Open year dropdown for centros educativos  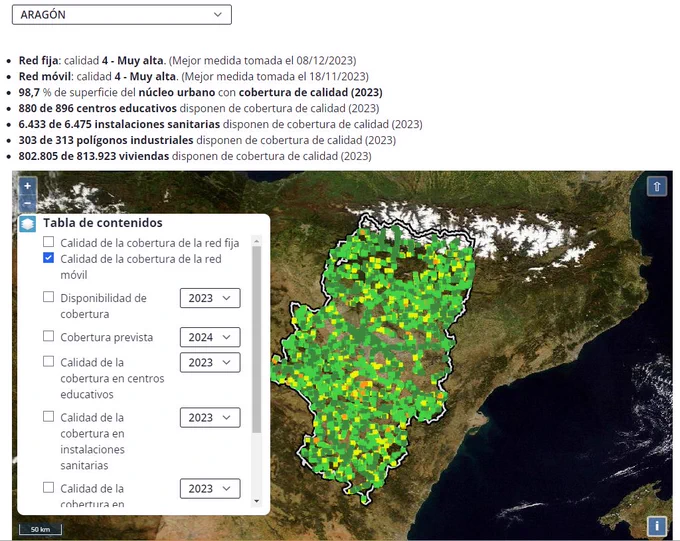[210, 362]
